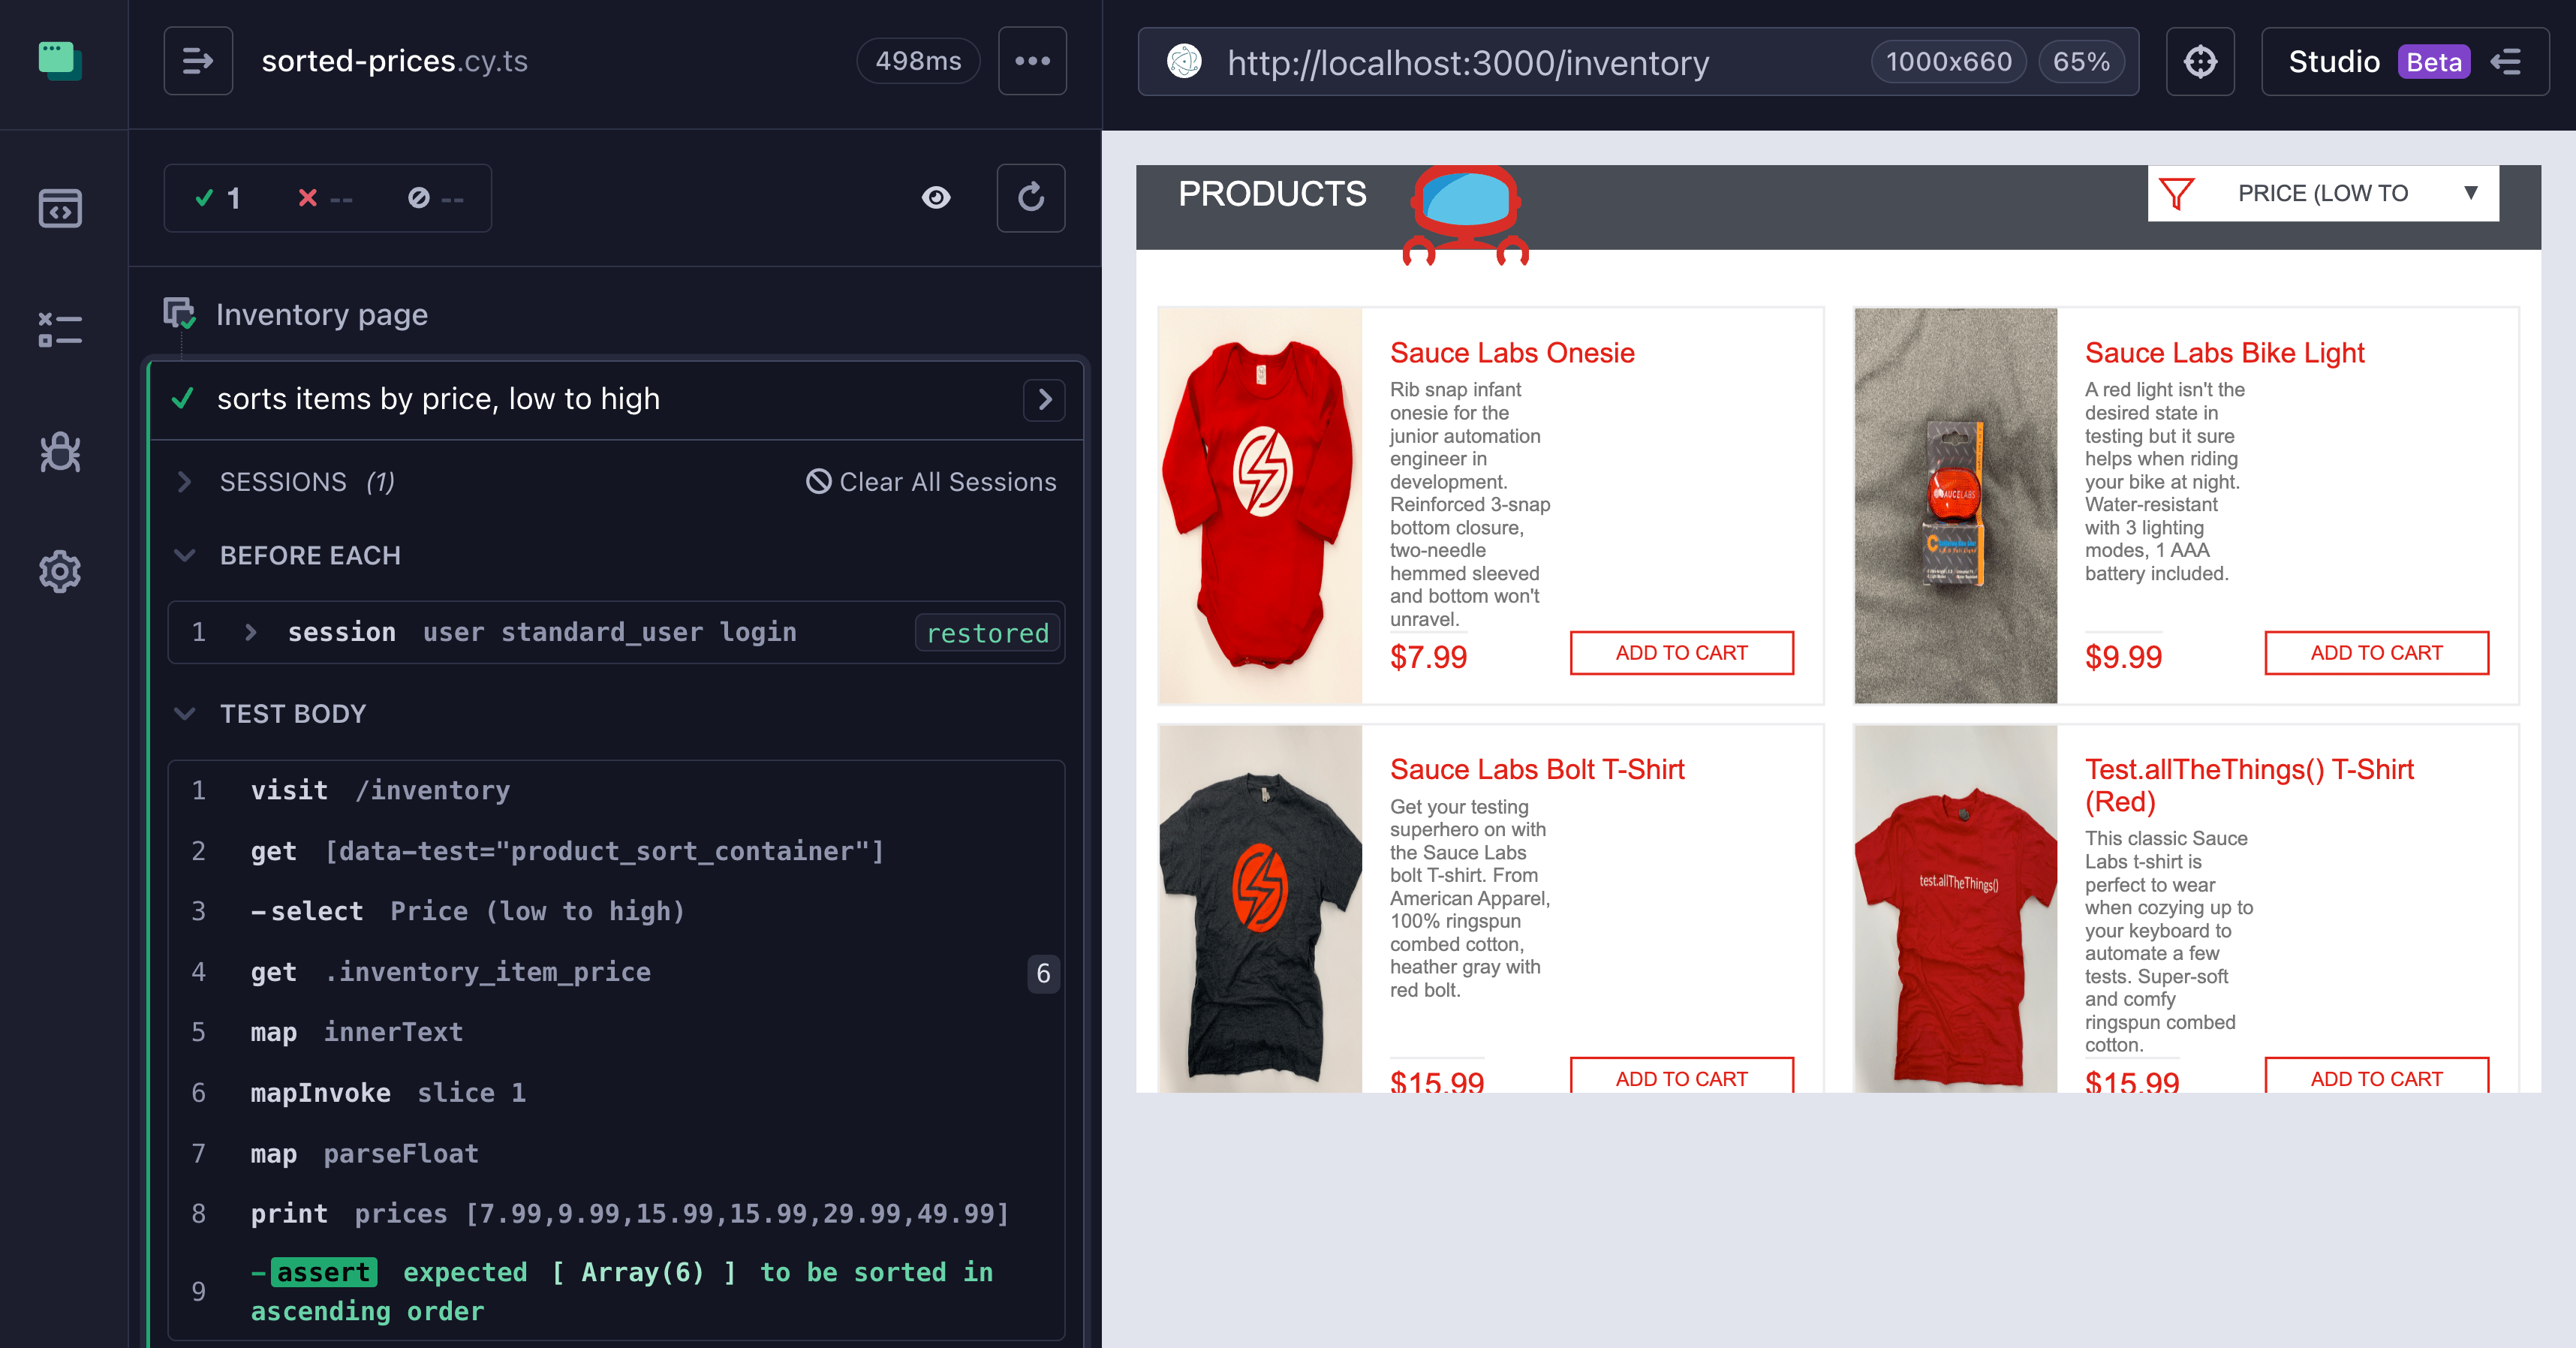2576x1348 pixels.
Task: Open the Runs sidebar icon
Action: [x=60, y=330]
